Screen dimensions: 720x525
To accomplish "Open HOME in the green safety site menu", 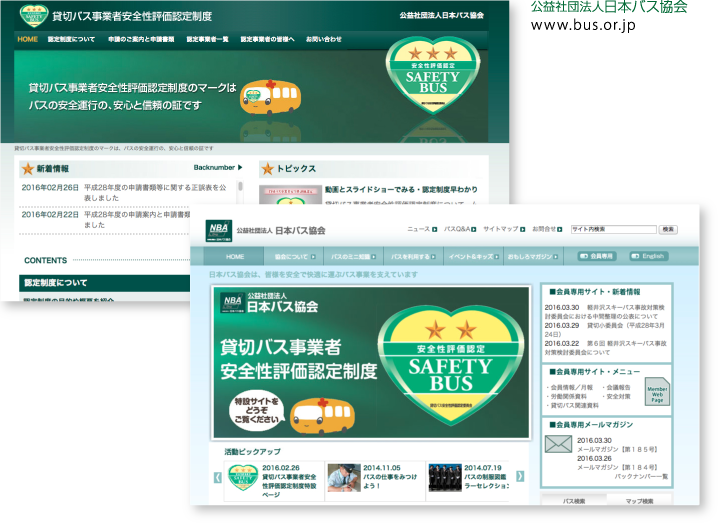I will [x=28, y=39].
